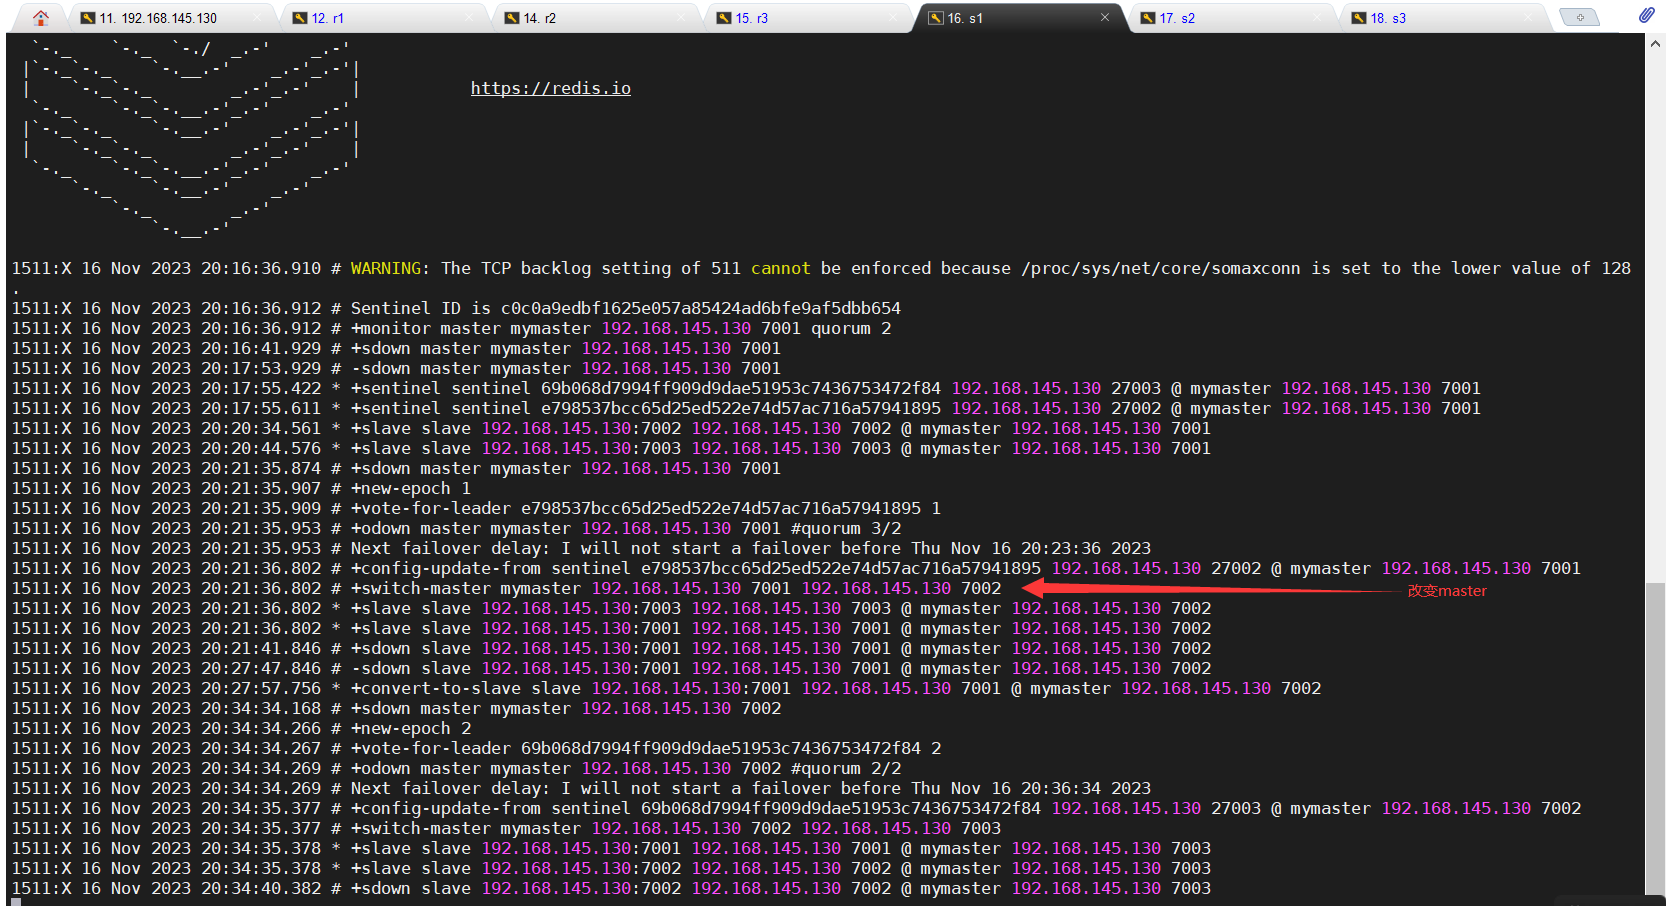Image resolution: width=1666 pixels, height=906 pixels.
Task: Click sentinel ID 69b068d7994… in '+sentinel' line
Action: (x=741, y=388)
